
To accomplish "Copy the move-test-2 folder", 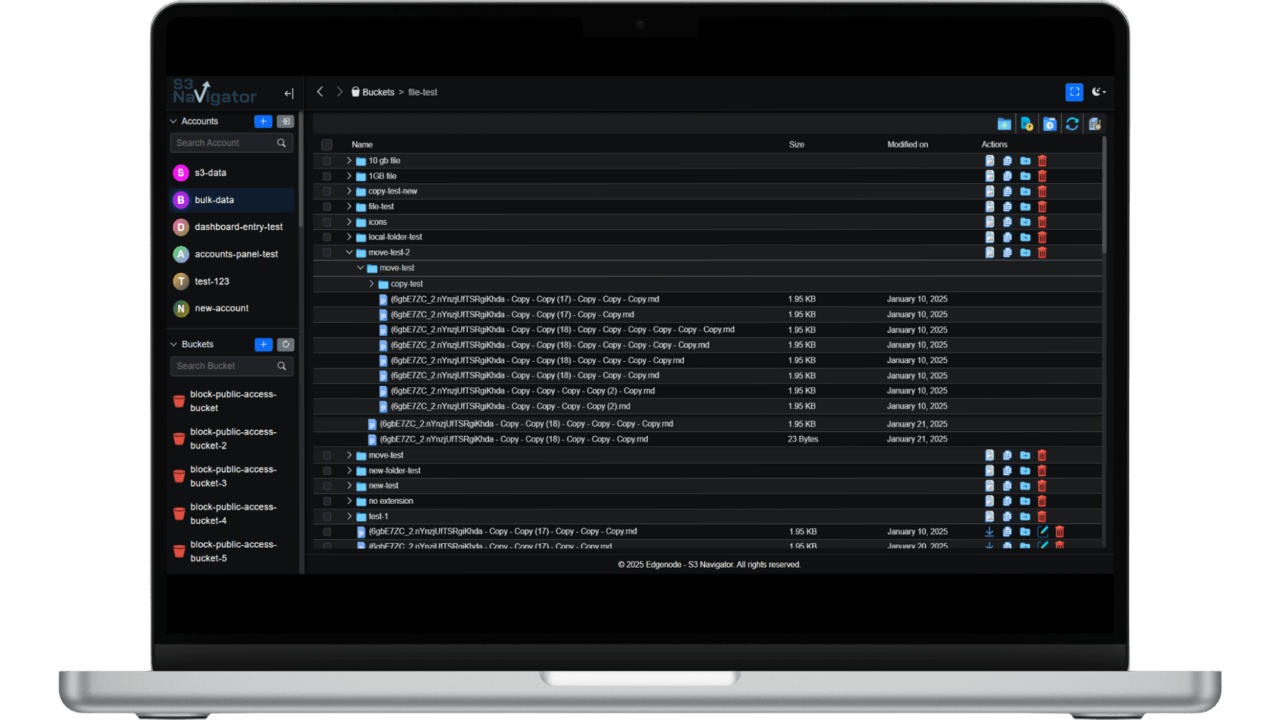I will coord(1007,253).
